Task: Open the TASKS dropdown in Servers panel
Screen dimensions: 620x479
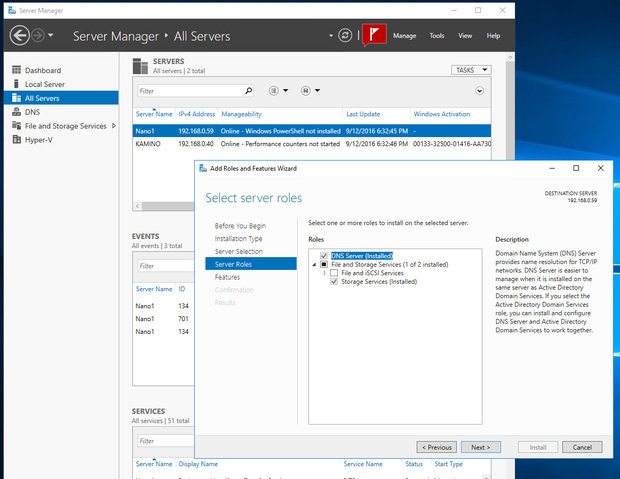Action: click(470, 70)
